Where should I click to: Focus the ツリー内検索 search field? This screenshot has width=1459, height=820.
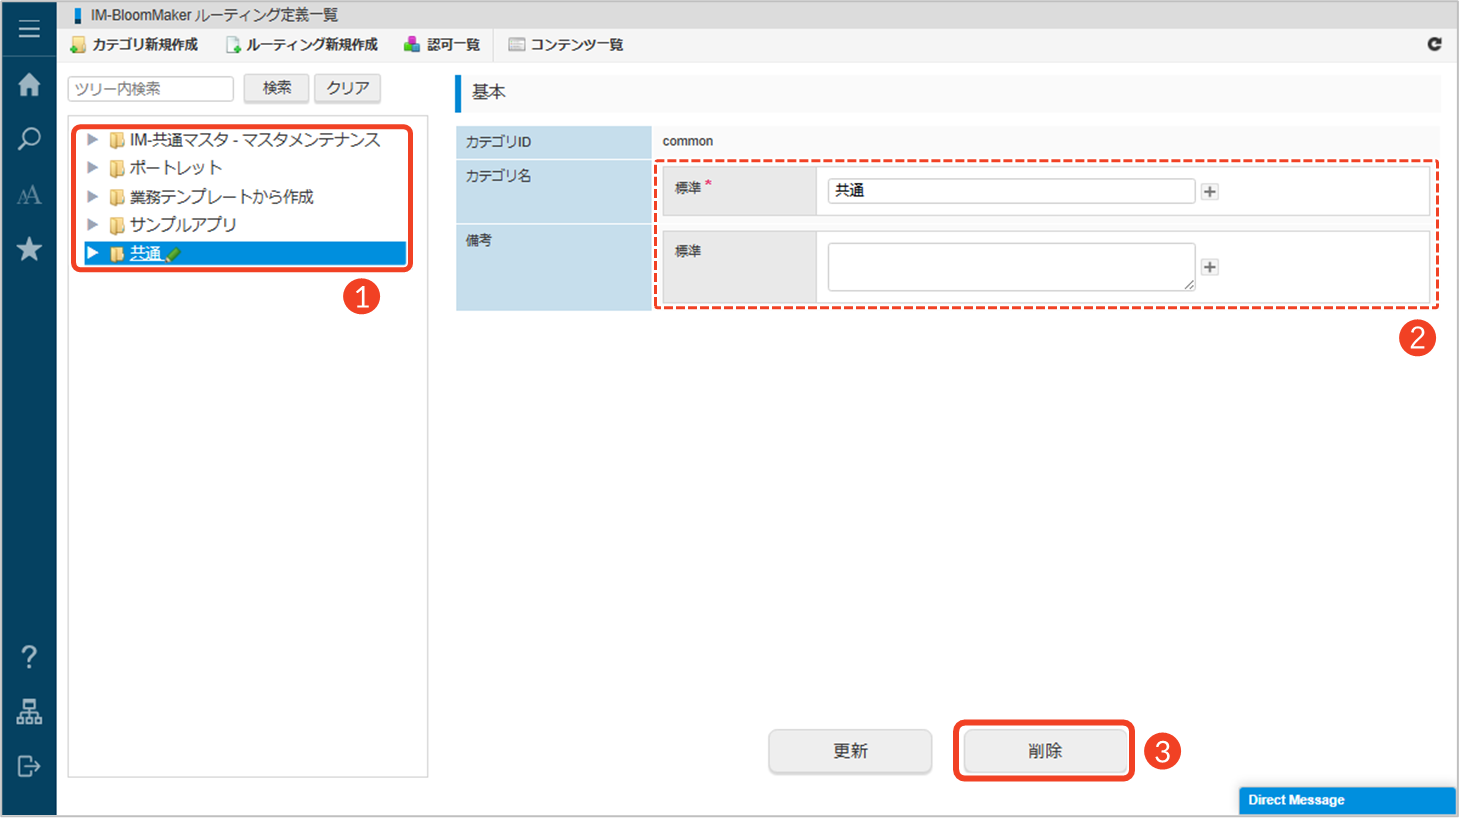click(150, 89)
